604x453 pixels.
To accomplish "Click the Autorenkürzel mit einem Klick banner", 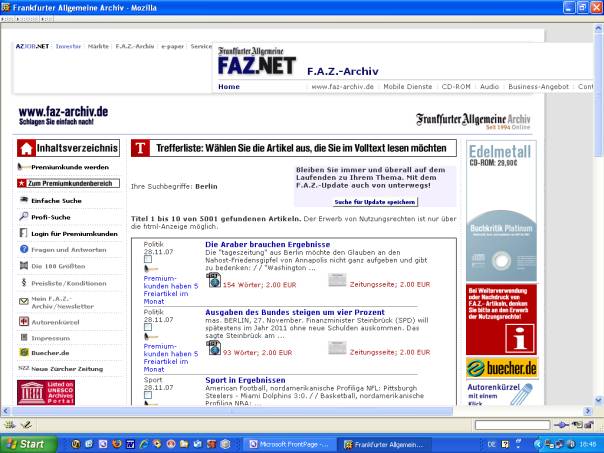I will click(501, 394).
